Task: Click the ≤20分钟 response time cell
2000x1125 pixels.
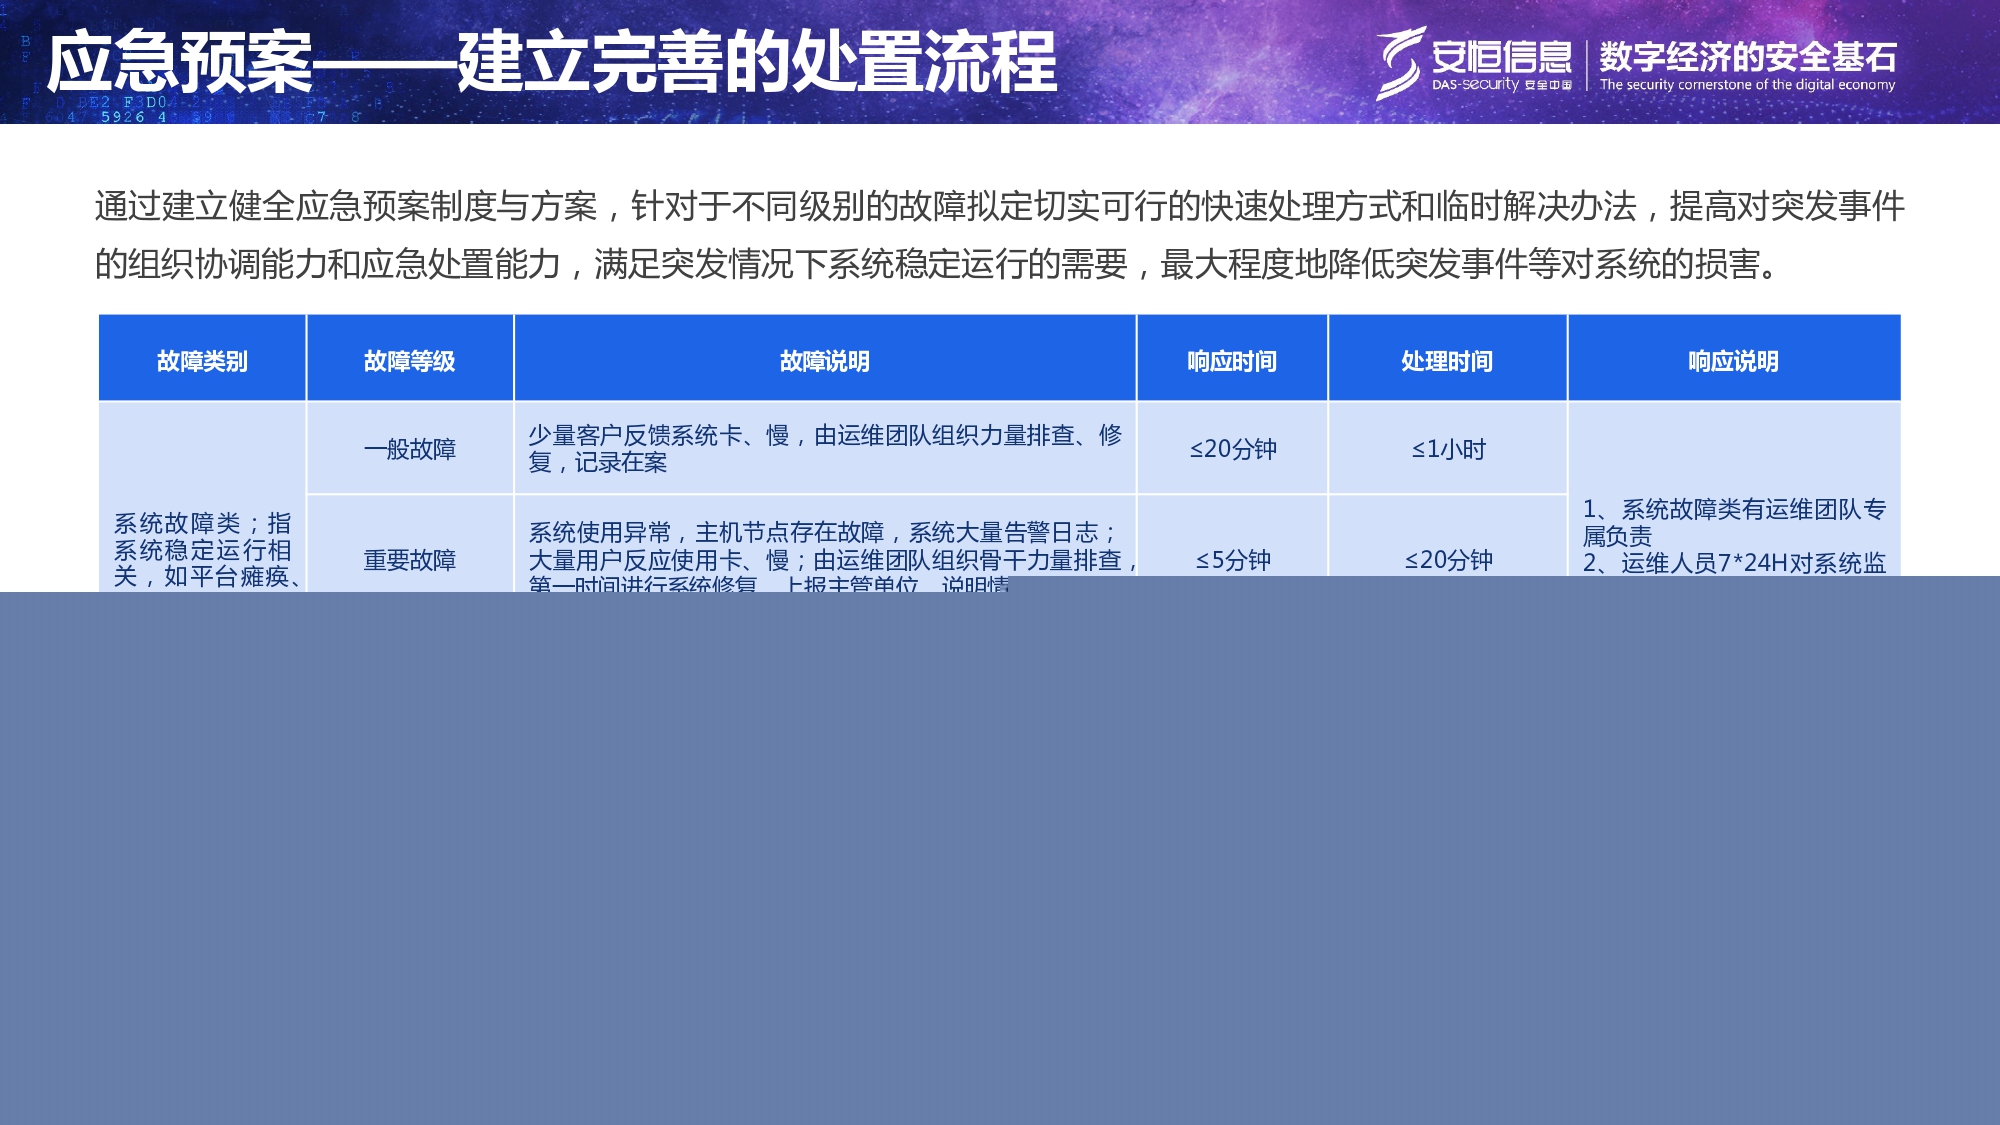Action: point(1232,450)
